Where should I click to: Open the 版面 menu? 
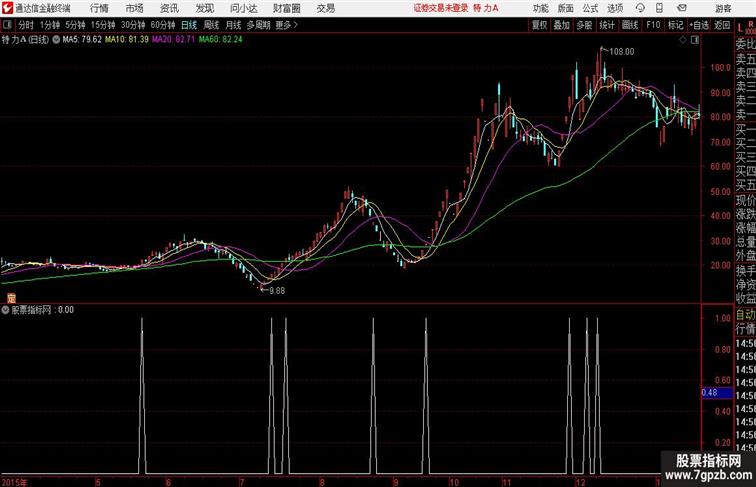point(566,8)
